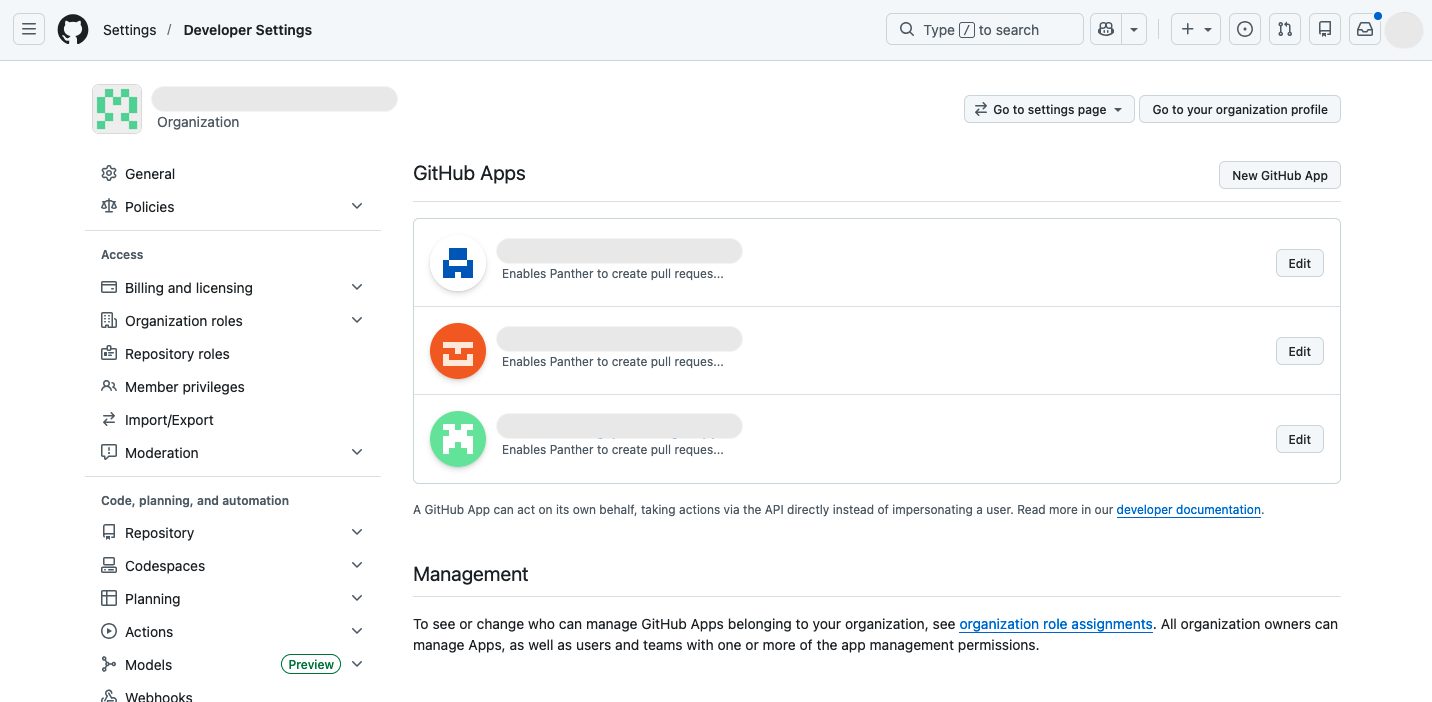The image size is (1432, 702).
Task: Open the repositories icon in header
Action: (1325, 30)
